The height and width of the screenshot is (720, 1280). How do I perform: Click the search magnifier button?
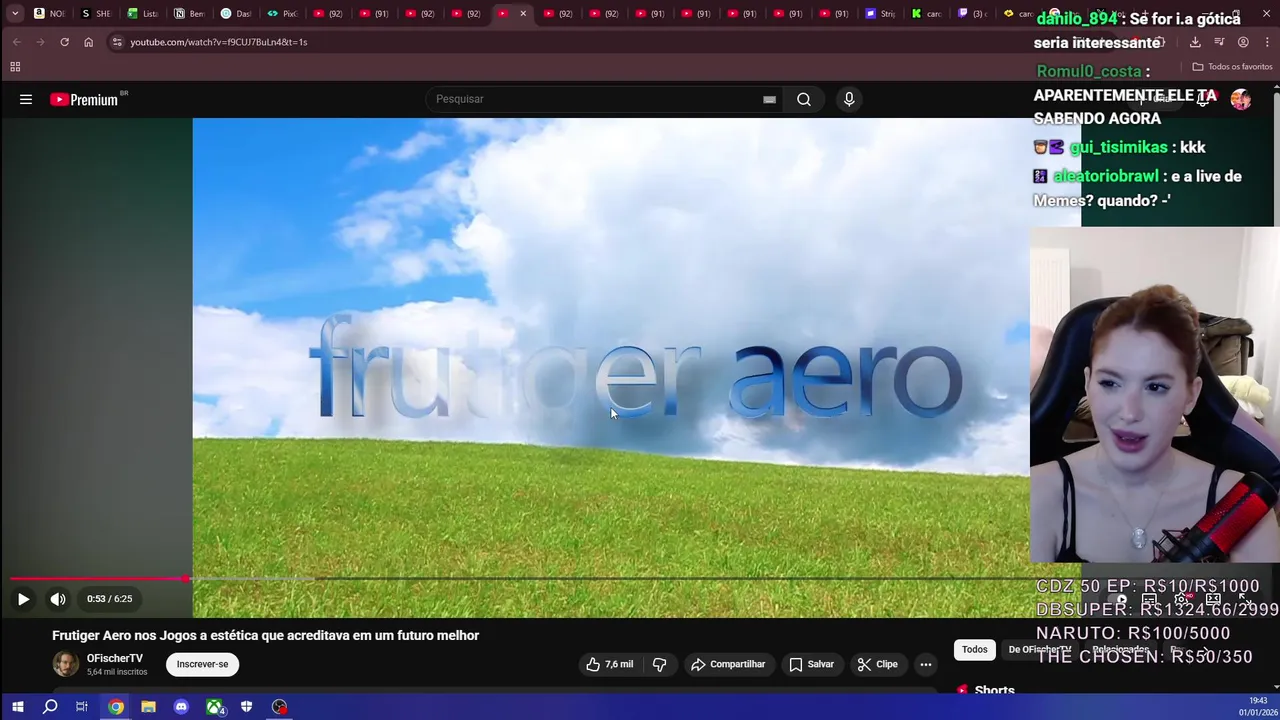(804, 99)
